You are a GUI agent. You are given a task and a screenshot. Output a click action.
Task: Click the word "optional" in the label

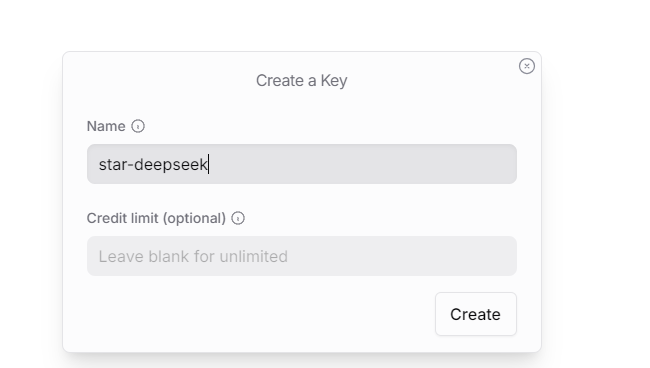pyautogui.click(x=194, y=218)
